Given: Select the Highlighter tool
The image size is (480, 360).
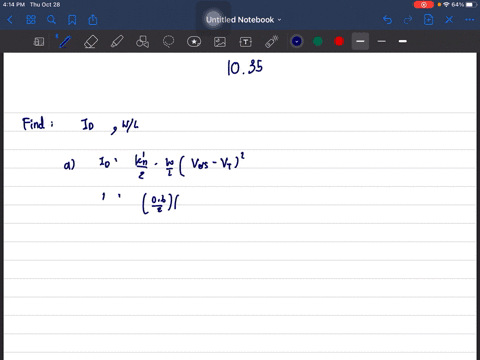Looking at the screenshot, I should coord(117,42).
